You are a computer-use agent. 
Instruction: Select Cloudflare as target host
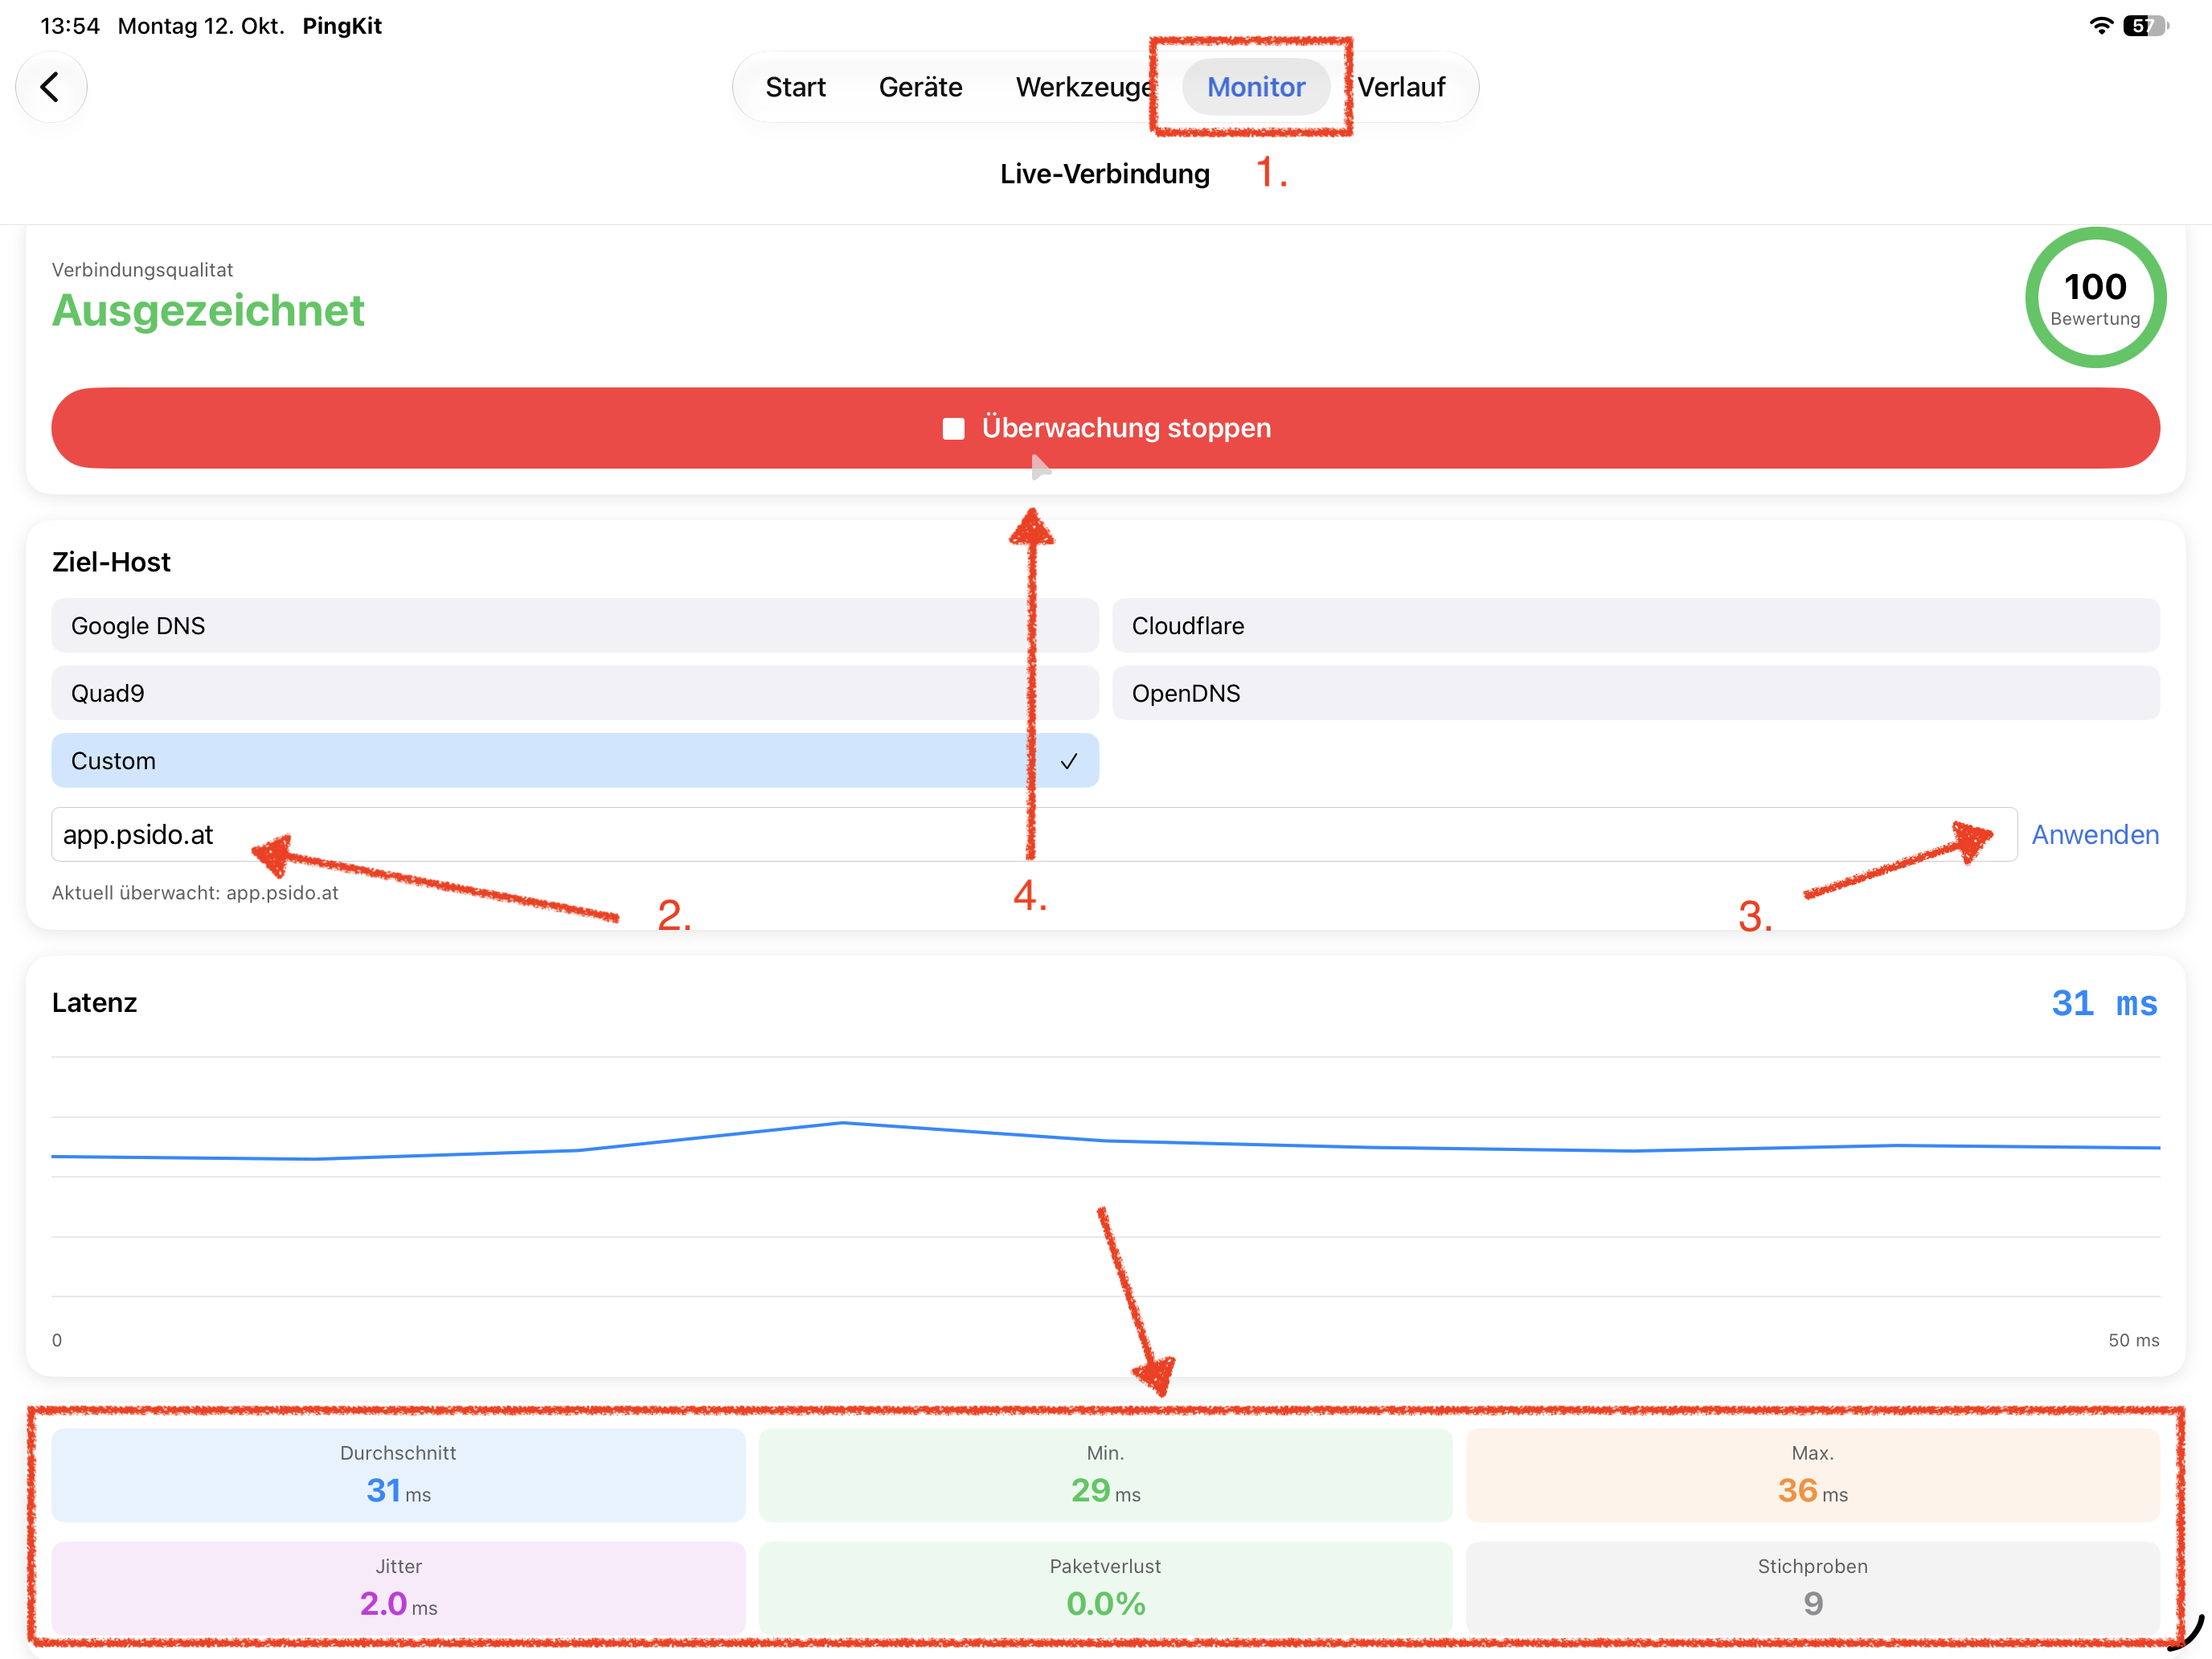1636,626
